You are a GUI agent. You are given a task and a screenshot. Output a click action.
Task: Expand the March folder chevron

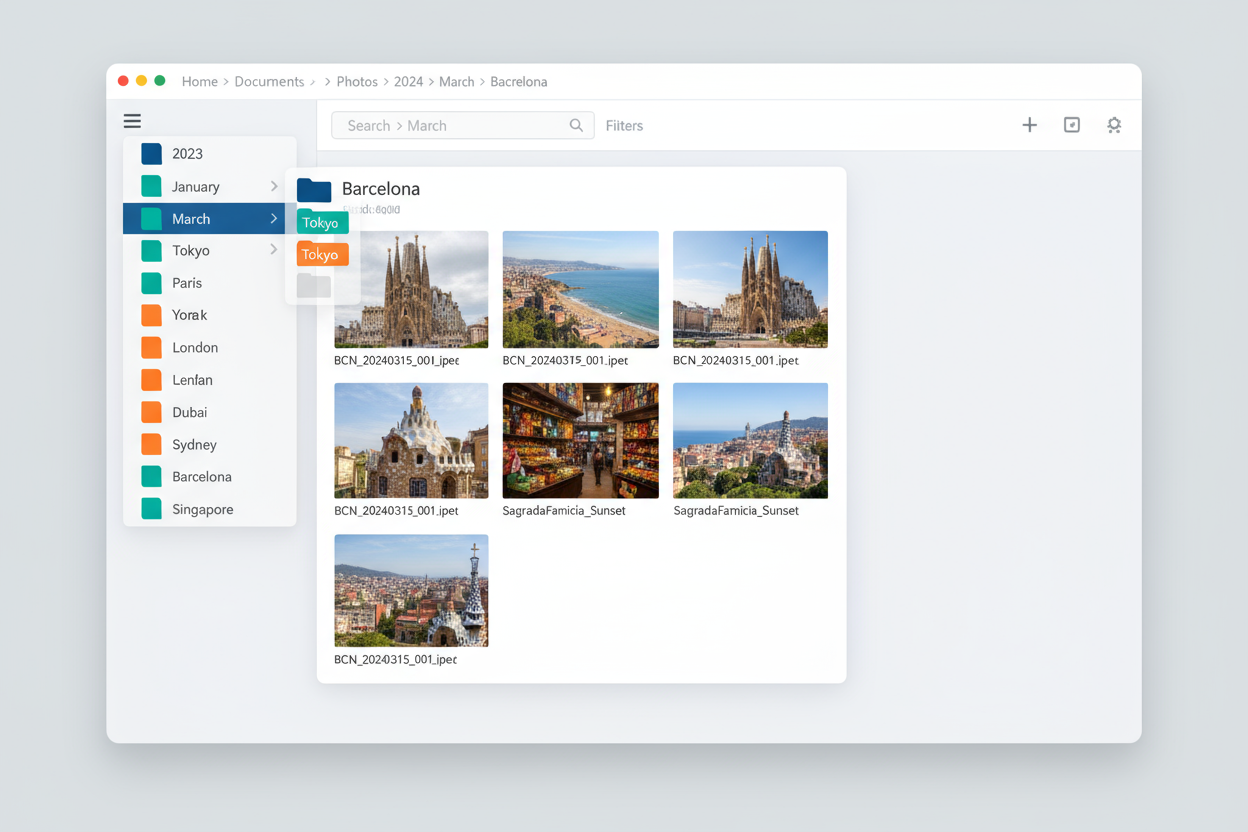274,219
